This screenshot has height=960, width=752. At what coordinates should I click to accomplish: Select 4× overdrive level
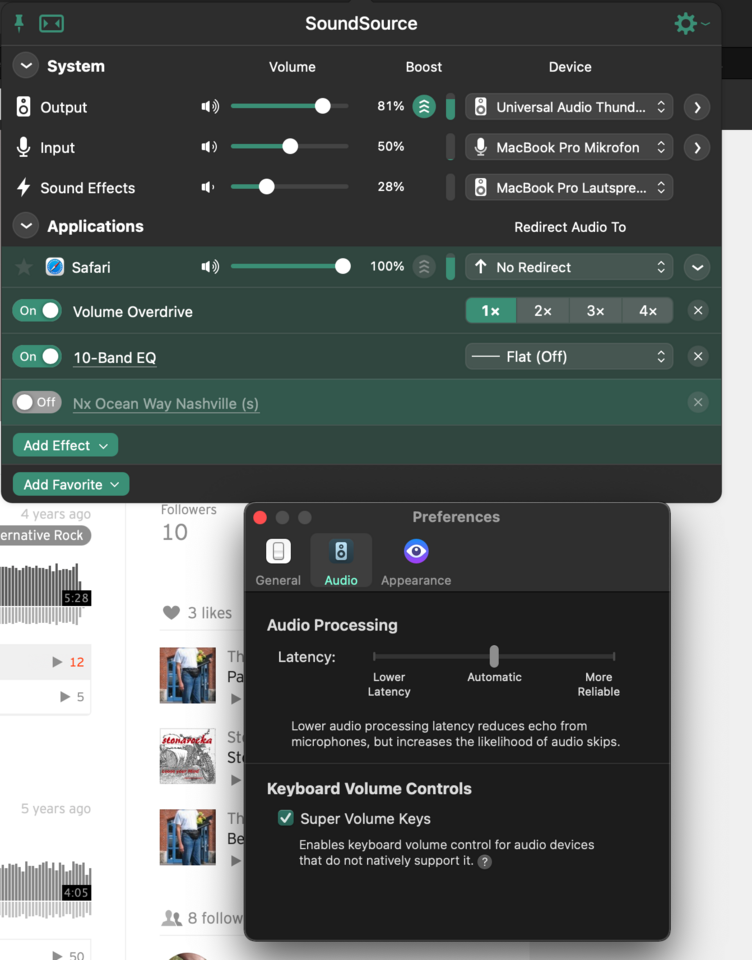(x=647, y=311)
